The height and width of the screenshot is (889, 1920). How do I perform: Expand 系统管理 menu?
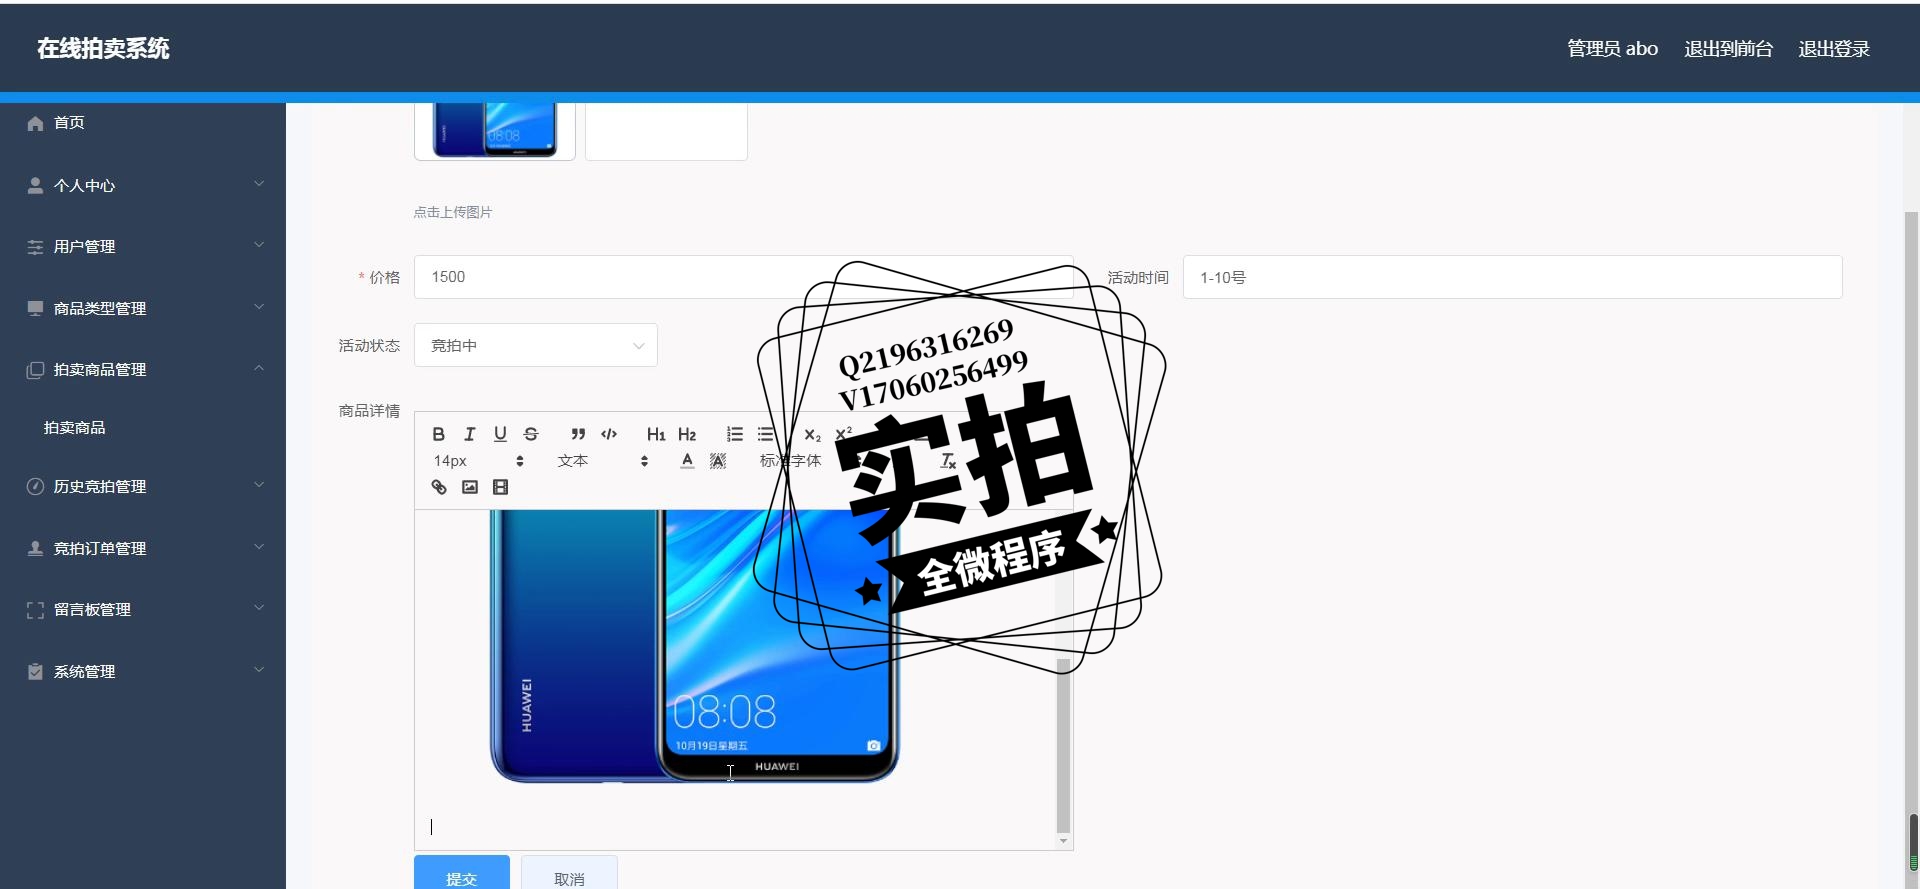143,671
